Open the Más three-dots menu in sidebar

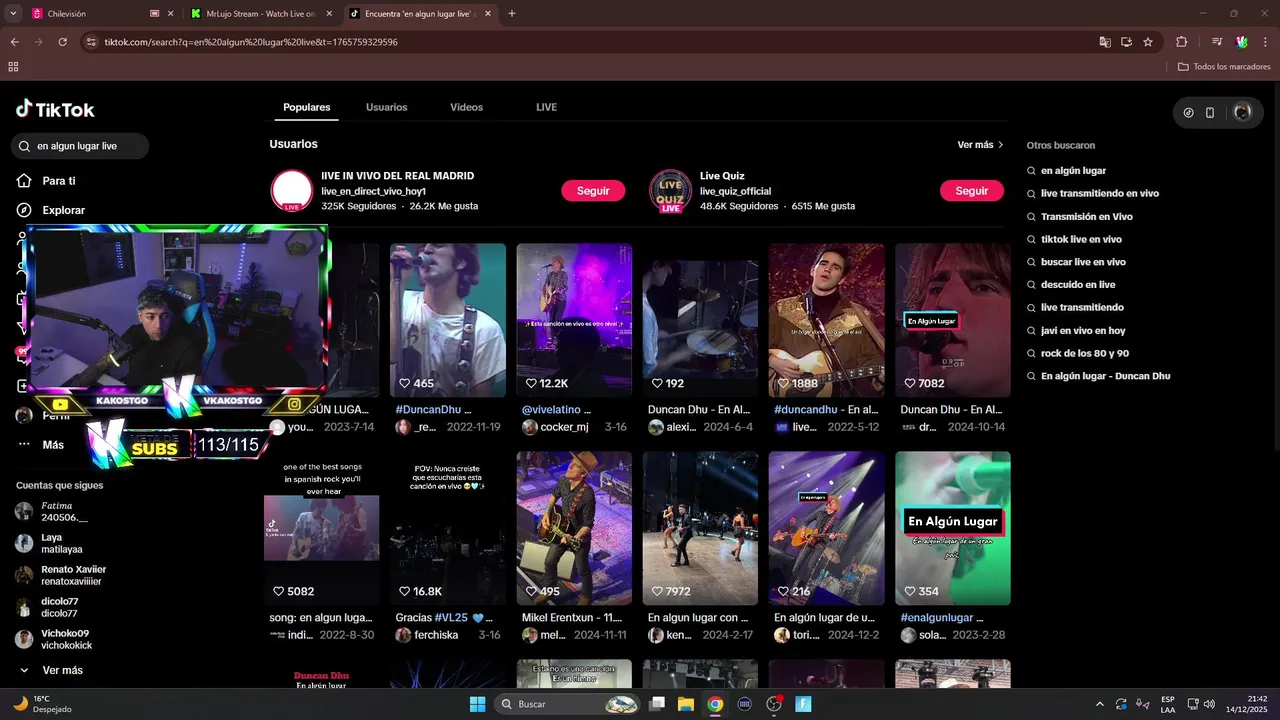[24, 445]
